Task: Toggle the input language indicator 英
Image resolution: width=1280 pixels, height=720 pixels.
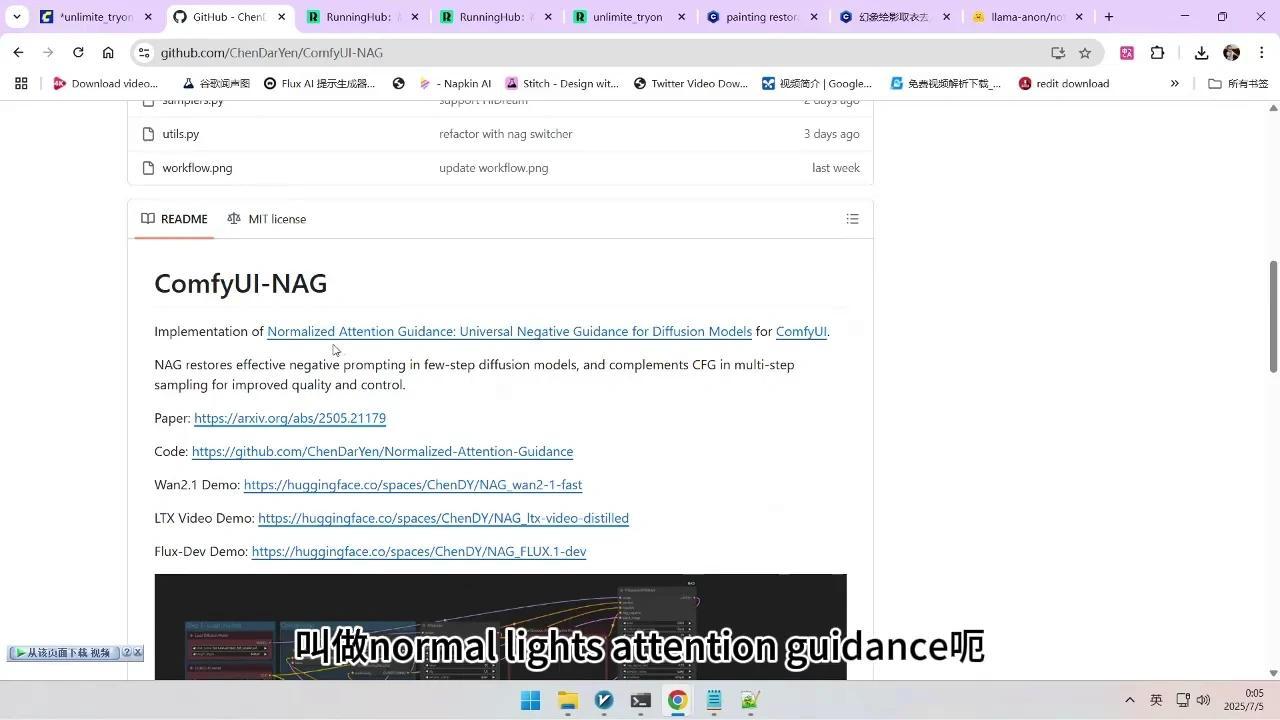Action: (x=1156, y=700)
